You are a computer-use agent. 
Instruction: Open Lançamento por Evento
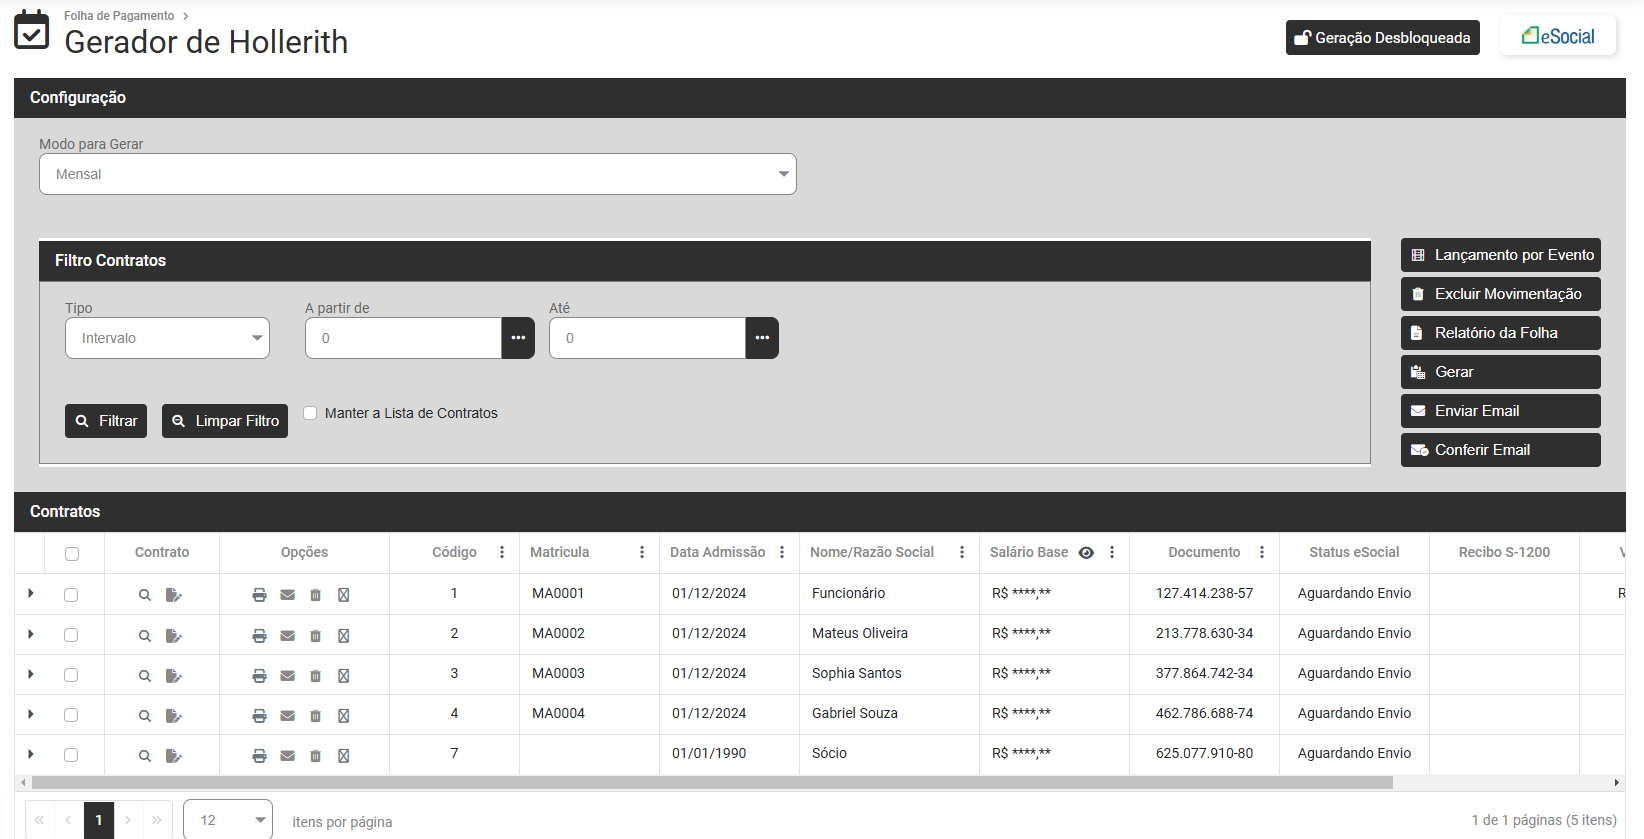pyautogui.click(x=1500, y=255)
